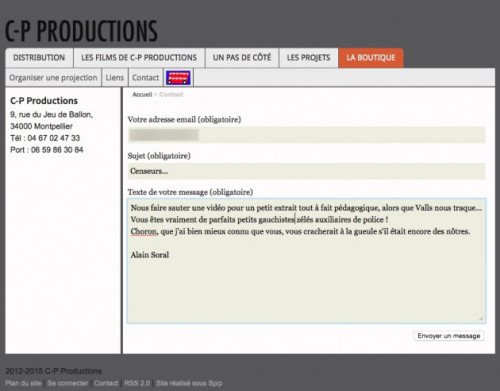
Task: Send with Envoyer un message button
Action: coord(449,336)
